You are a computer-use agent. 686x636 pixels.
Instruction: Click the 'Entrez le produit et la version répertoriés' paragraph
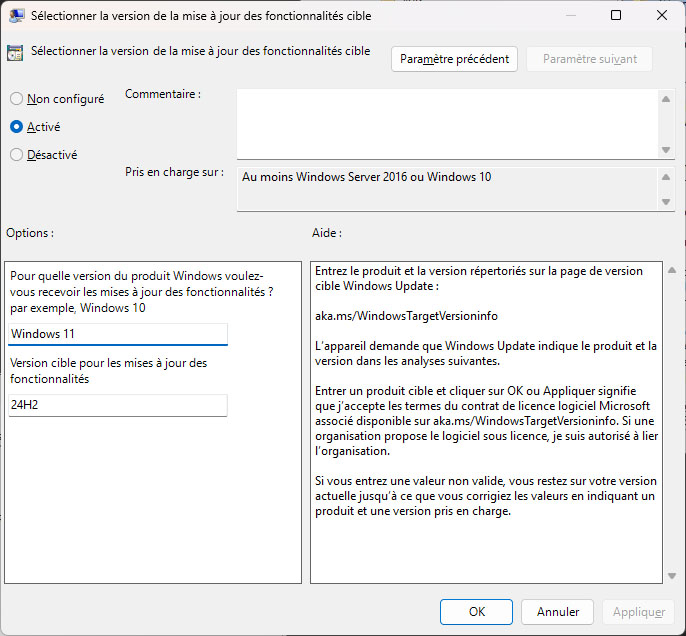[x=479, y=278]
